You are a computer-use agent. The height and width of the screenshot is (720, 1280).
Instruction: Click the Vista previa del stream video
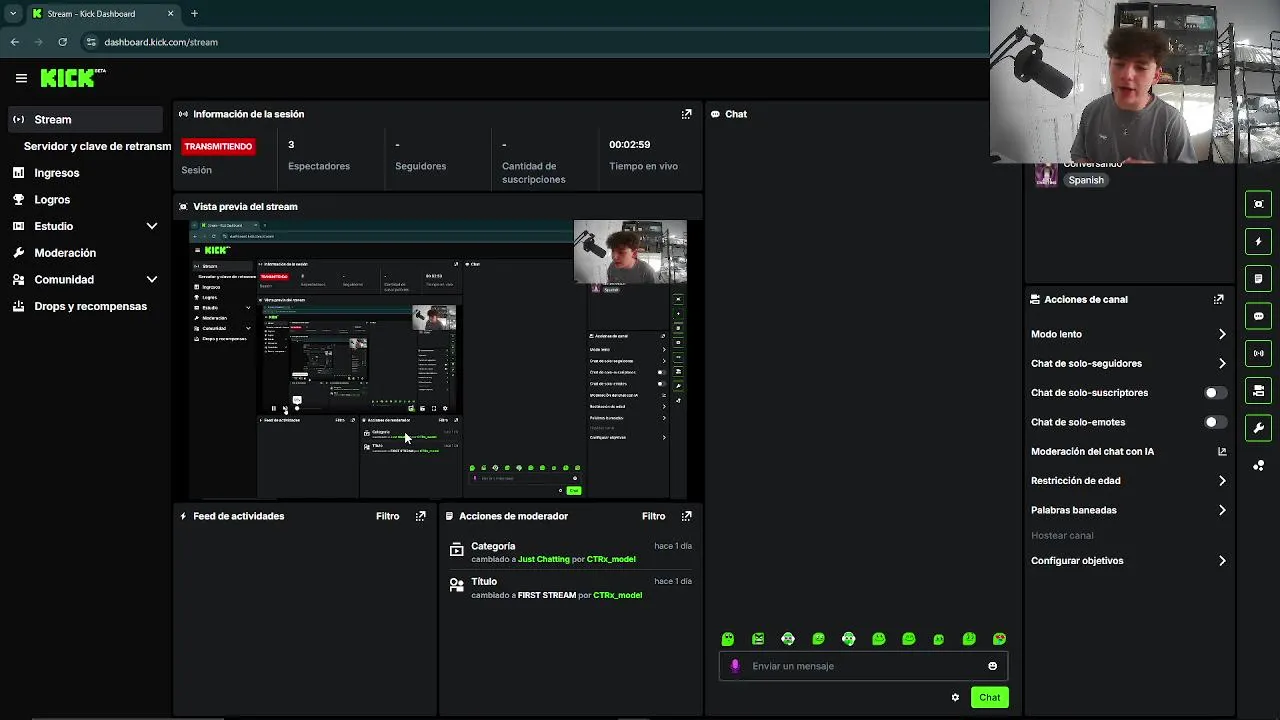[x=438, y=359]
